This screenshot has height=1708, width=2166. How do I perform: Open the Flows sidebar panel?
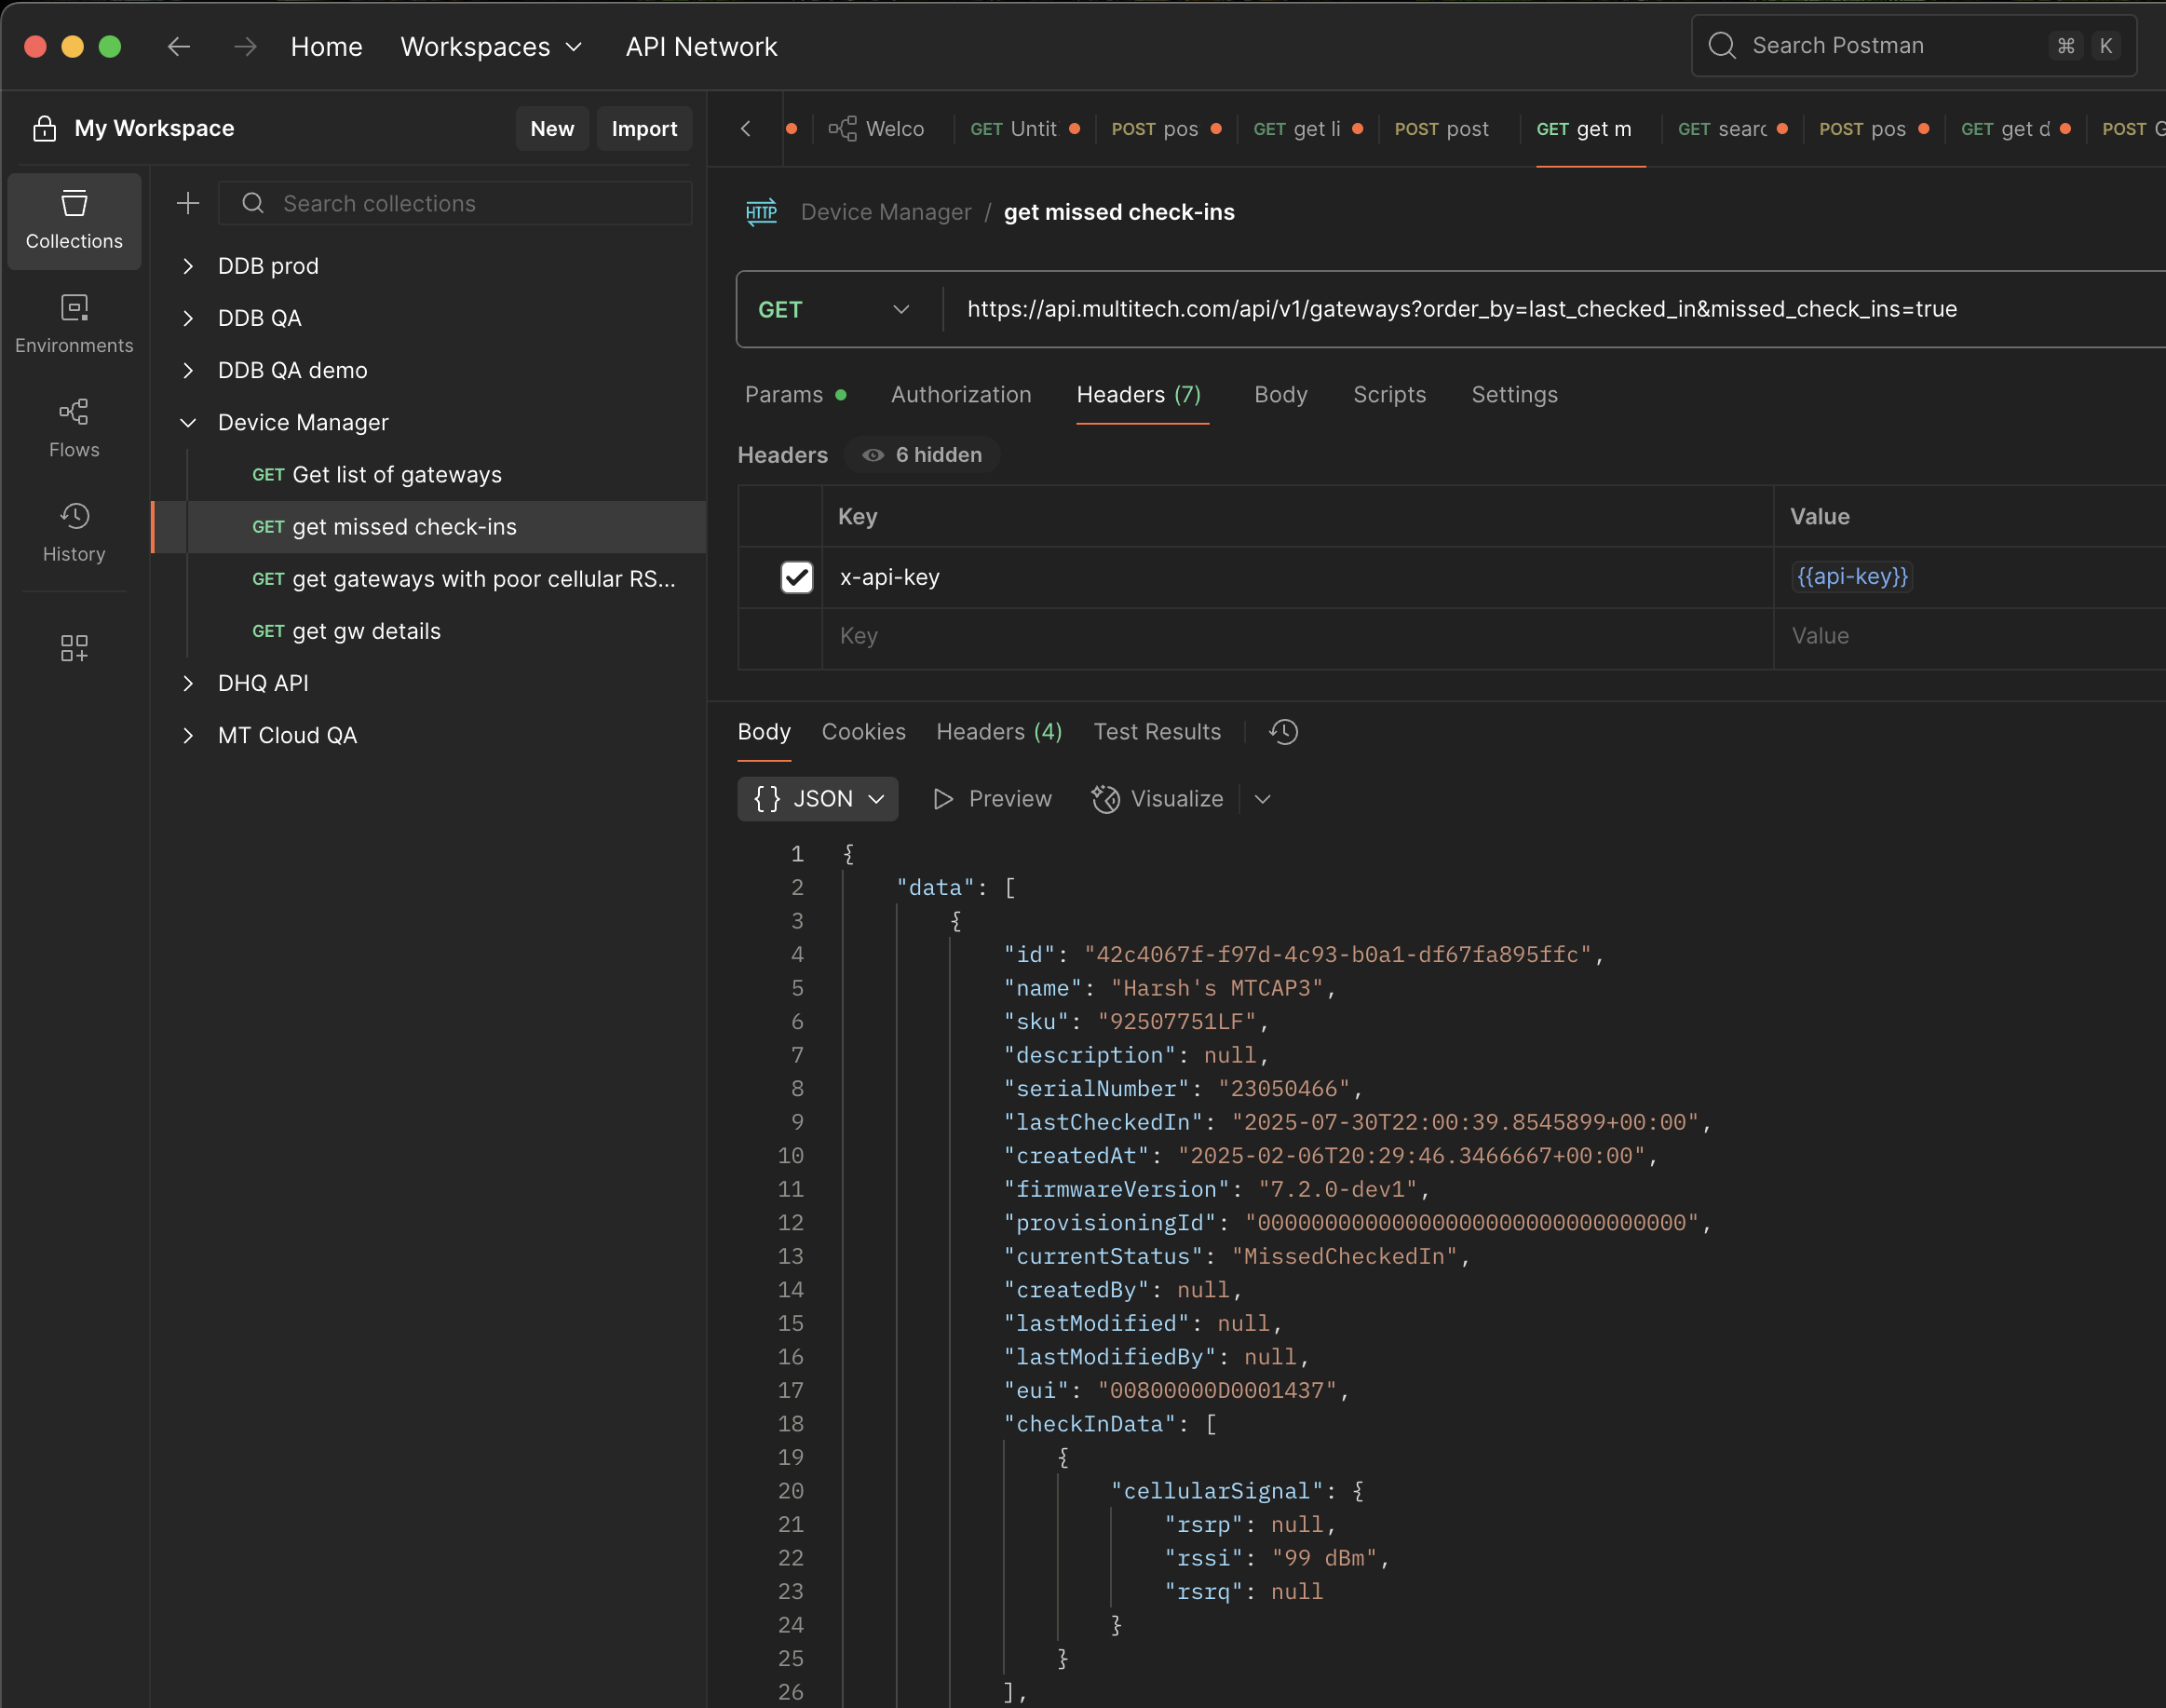tap(74, 428)
